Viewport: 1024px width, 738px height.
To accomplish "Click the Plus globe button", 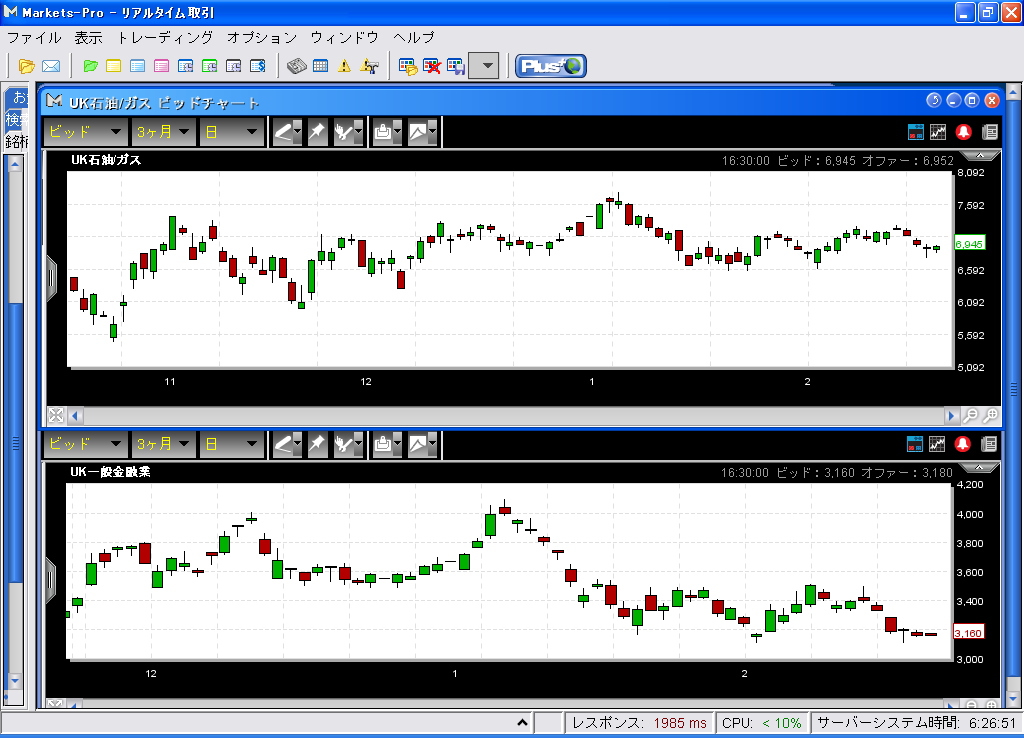I will tap(551, 66).
